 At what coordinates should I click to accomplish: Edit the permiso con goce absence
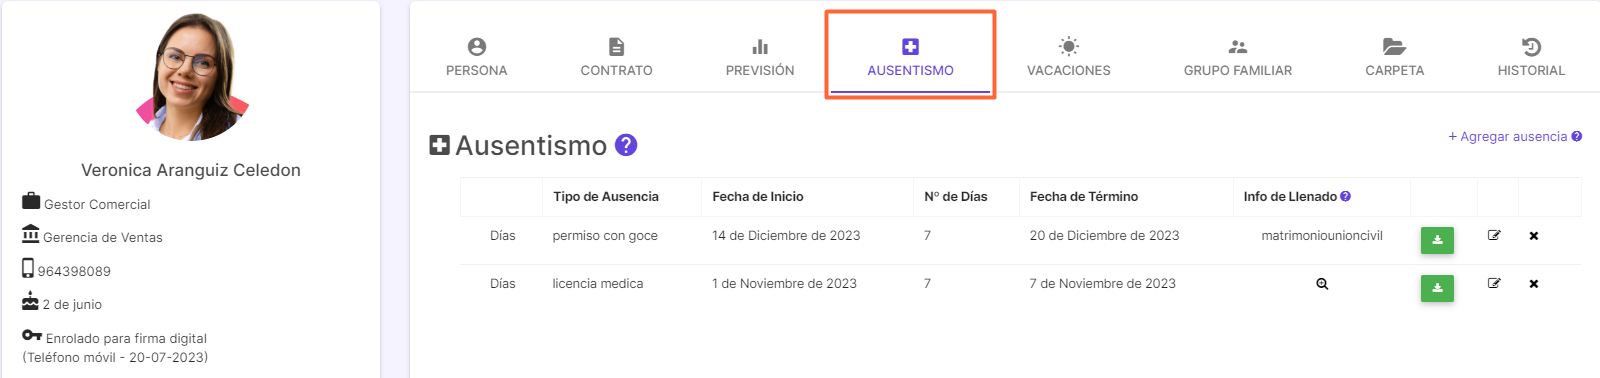[1494, 236]
